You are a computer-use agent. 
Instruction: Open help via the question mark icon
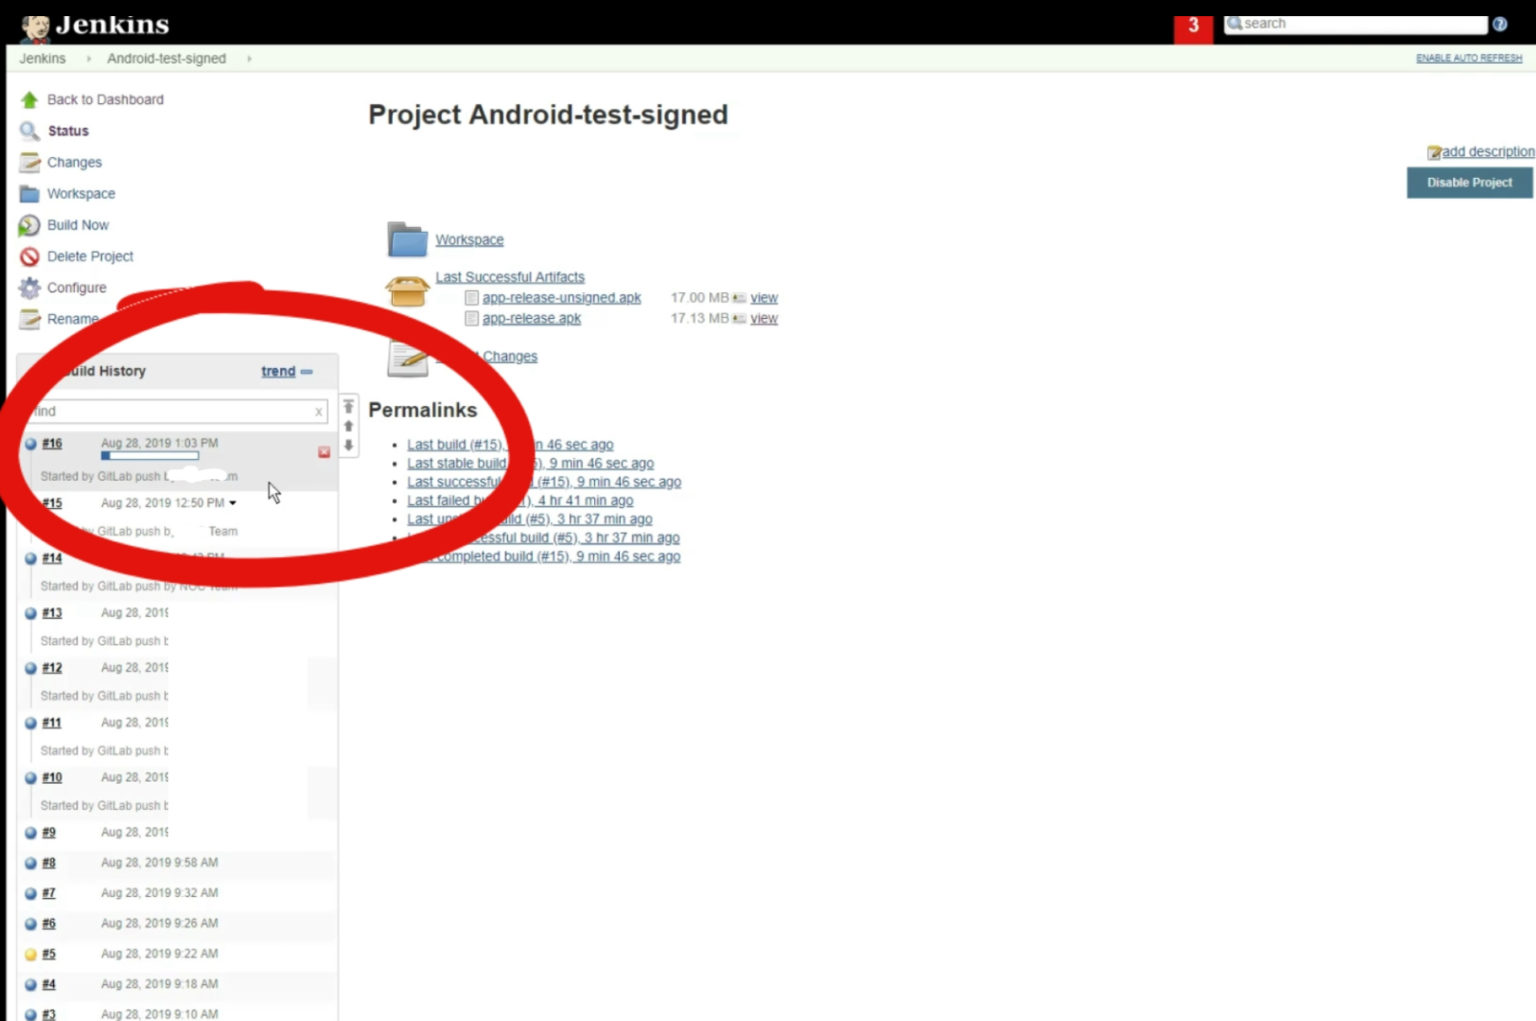(1499, 23)
